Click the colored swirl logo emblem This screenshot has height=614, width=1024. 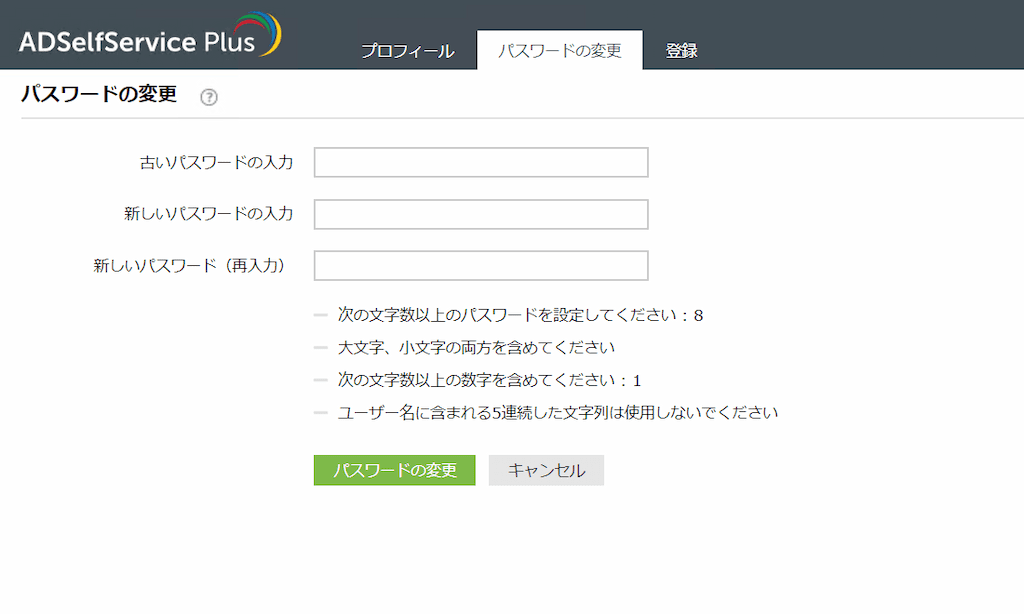click(266, 33)
